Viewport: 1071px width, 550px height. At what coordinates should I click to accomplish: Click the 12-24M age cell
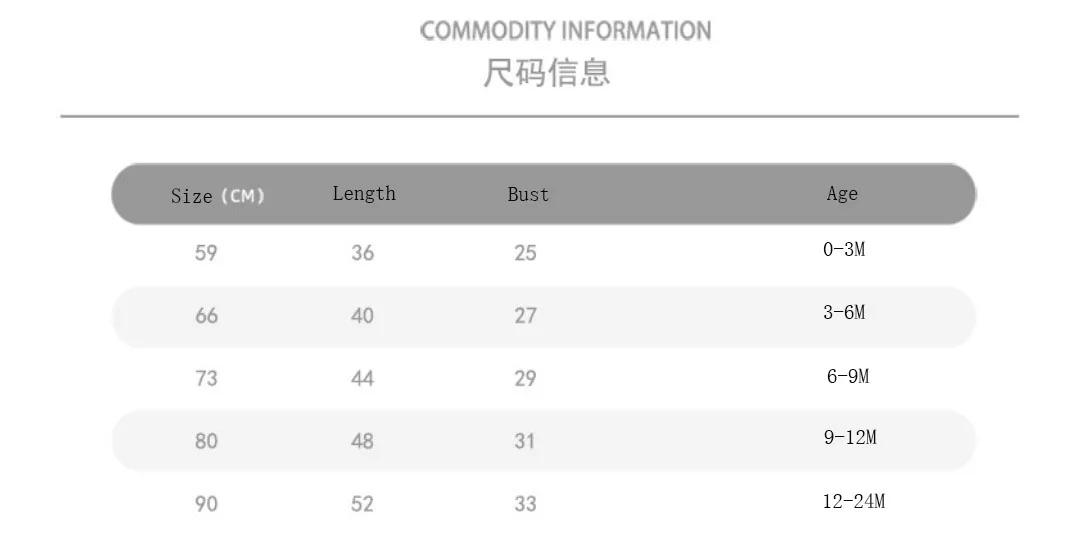coord(854,502)
